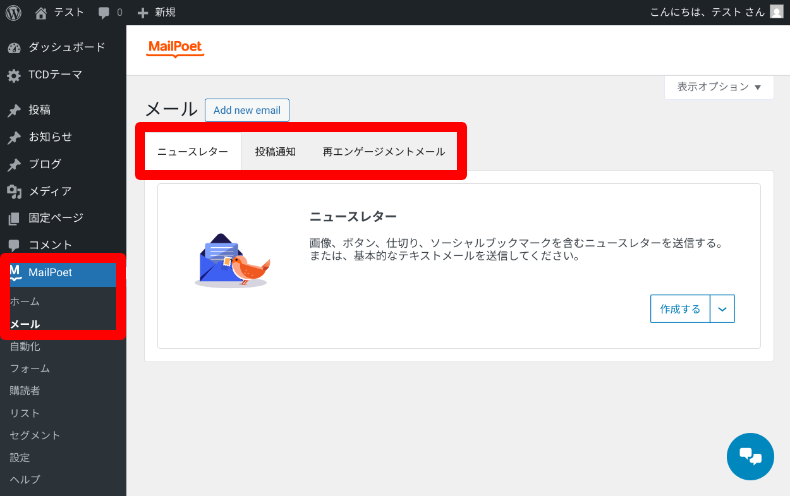
Task: Click the comment icon beside コメント
Action: pos(14,245)
